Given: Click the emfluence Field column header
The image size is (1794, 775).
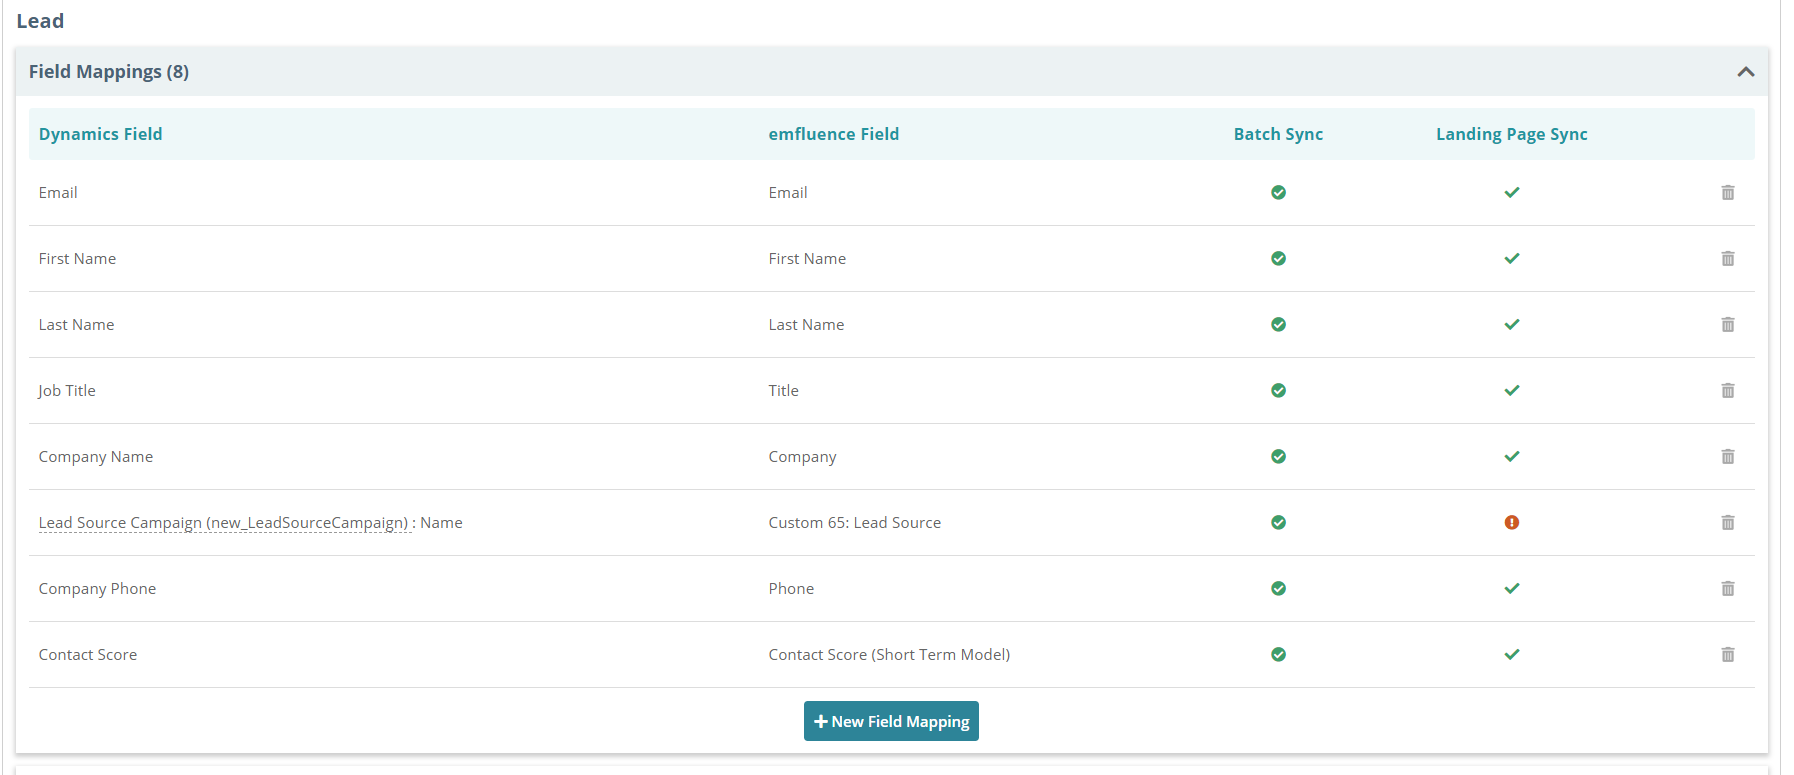Looking at the screenshot, I should 833,134.
